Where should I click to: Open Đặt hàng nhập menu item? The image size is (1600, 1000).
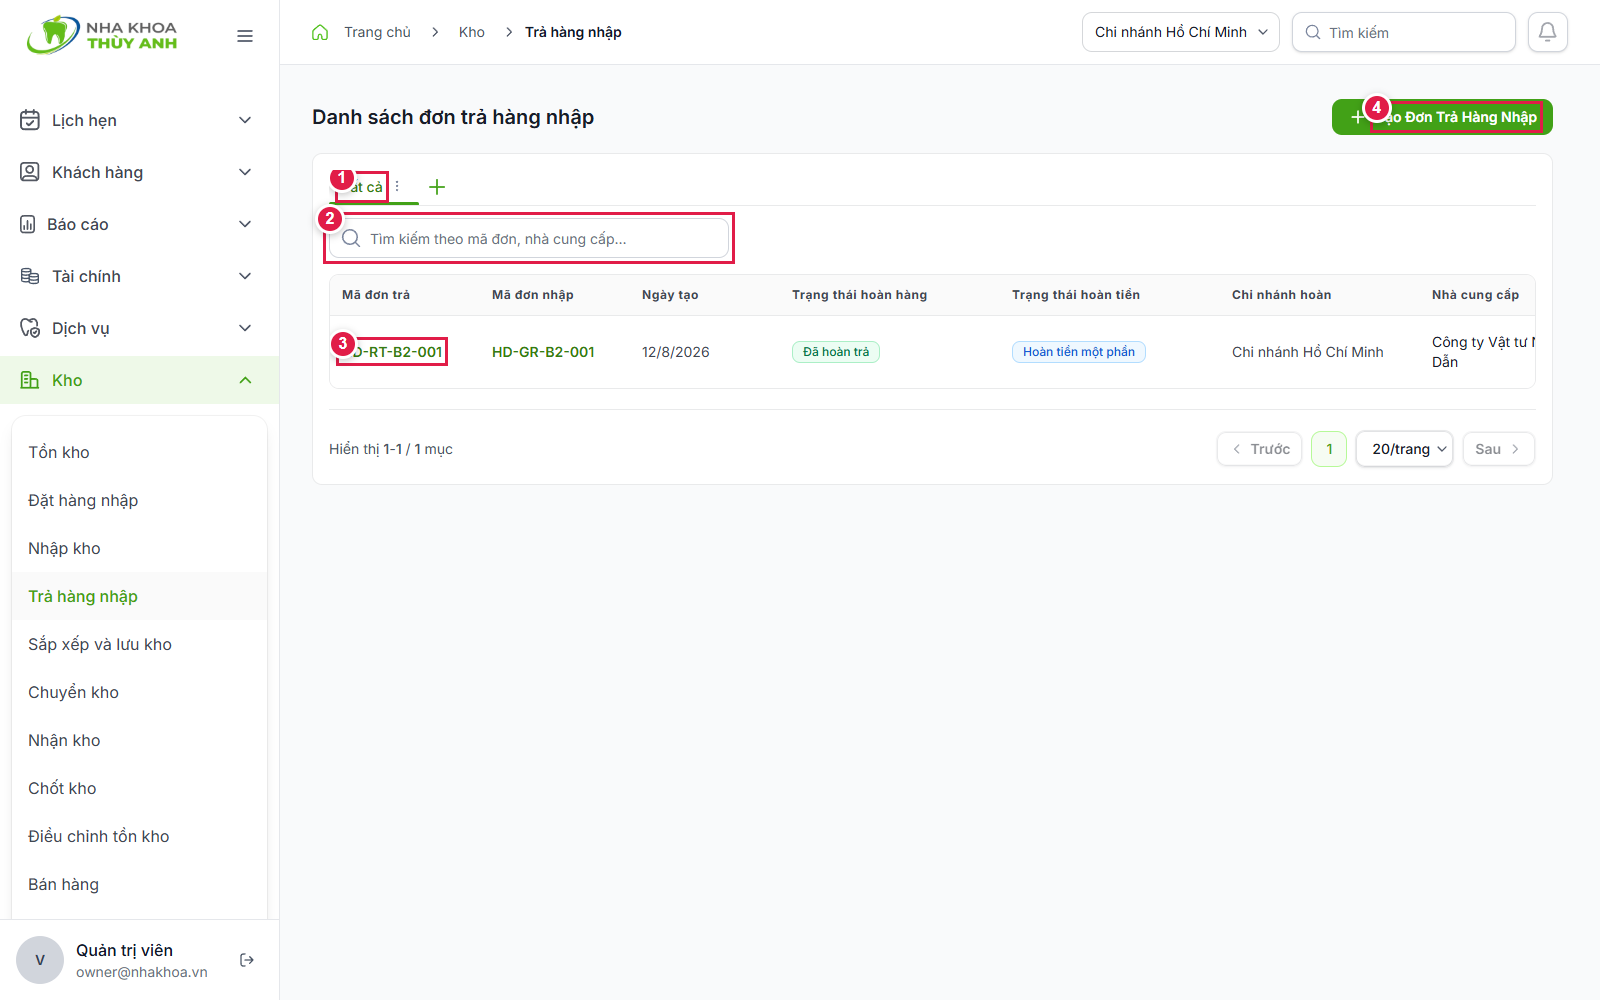[x=139, y=500]
